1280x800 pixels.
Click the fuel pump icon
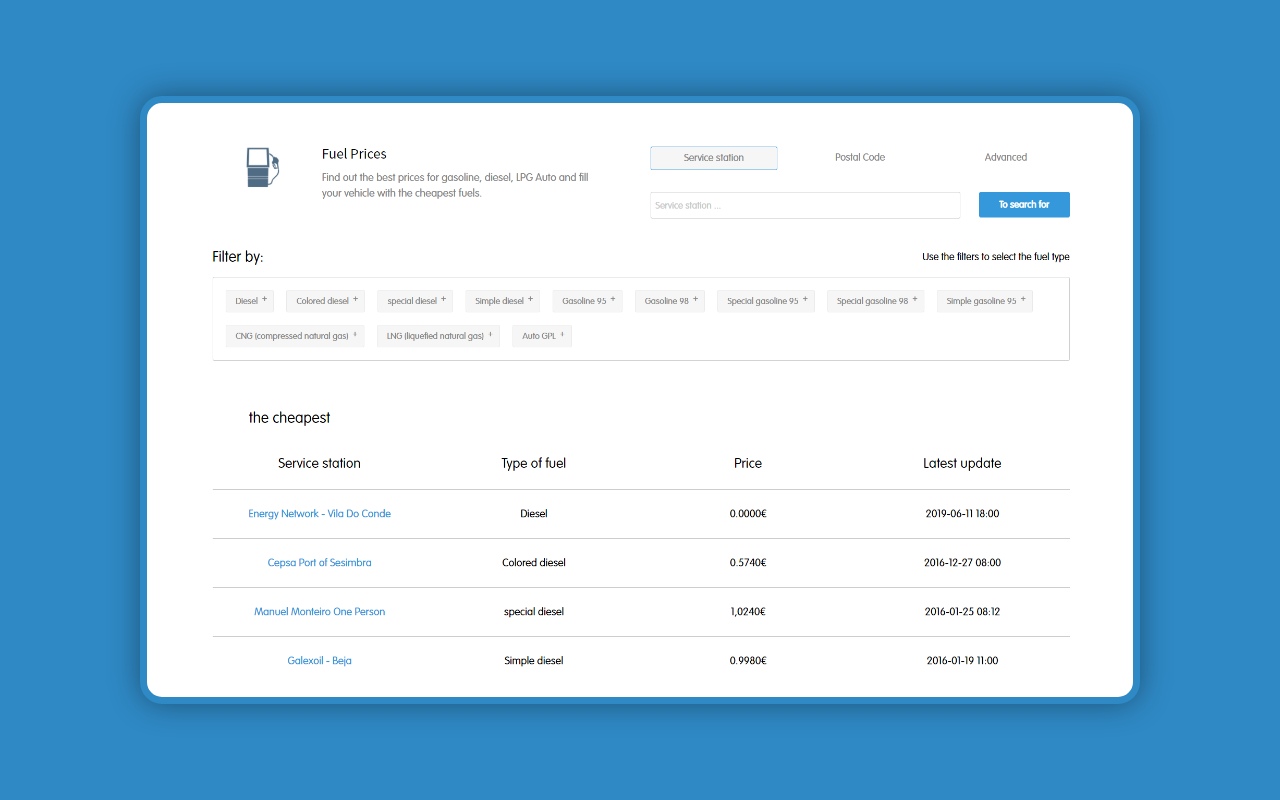click(x=262, y=167)
